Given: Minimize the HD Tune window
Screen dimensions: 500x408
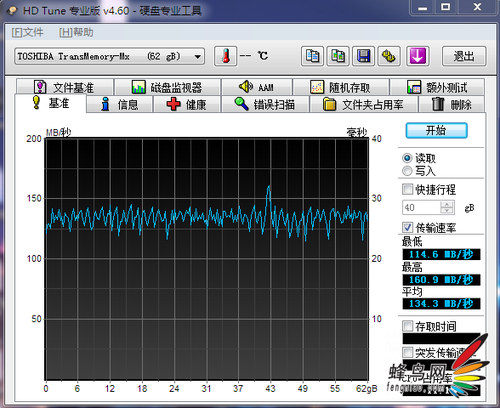Looking at the screenshot, I should pos(422,7).
